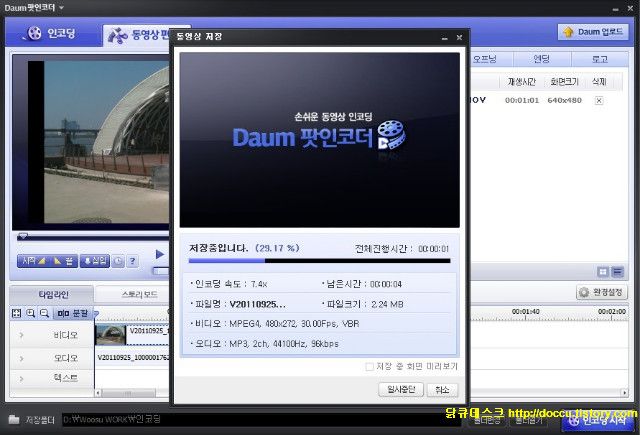
Task: Click the 재생시간 column header
Action: (522, 82)
